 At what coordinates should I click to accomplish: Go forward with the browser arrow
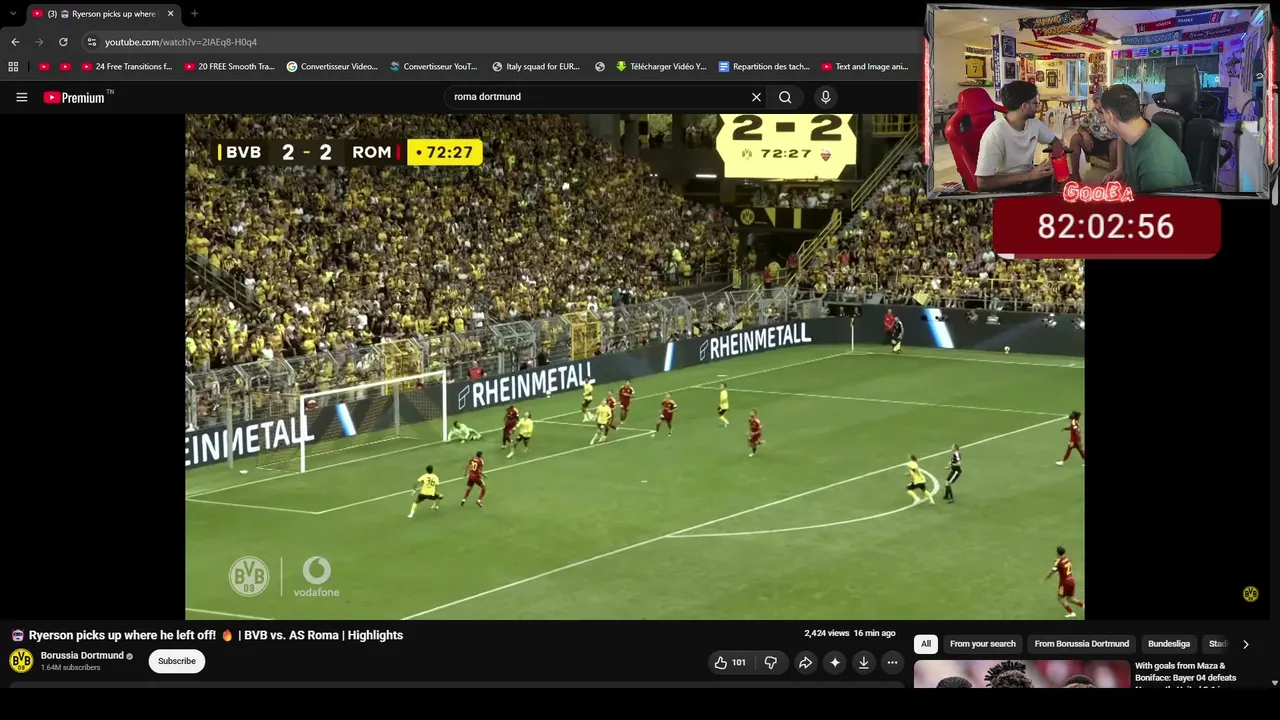point(39,42)
